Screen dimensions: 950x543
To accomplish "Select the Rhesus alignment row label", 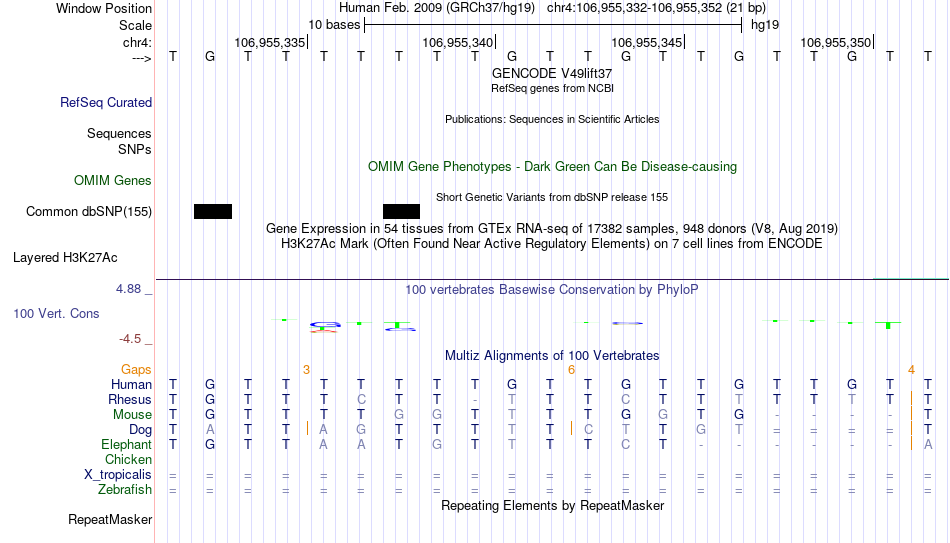I will tap(130, 399).
